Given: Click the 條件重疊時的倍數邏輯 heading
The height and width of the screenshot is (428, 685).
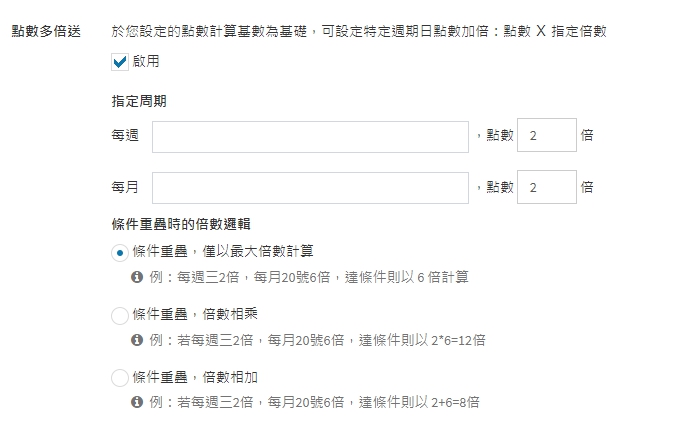Looking at the screenshot, I should pos(174,224).
